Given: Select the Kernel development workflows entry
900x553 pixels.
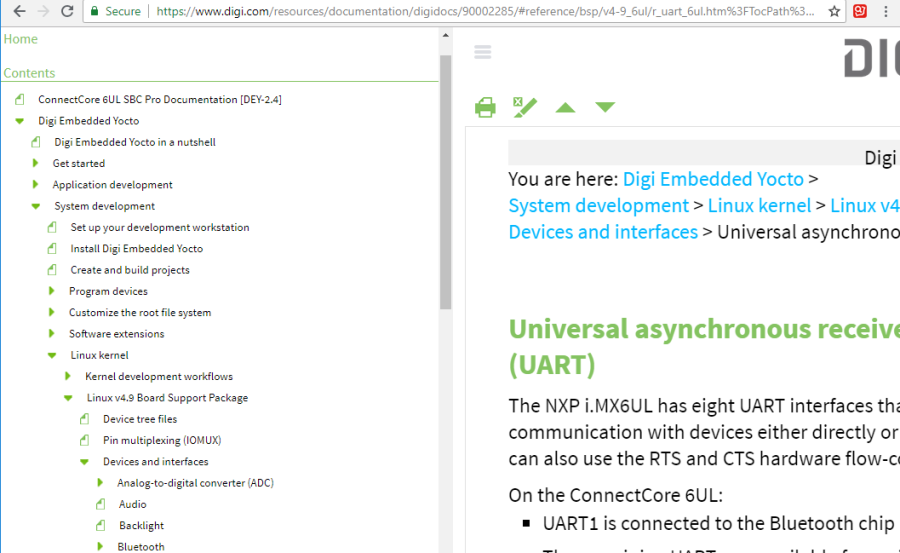Looking at the screenshot, I should (159, 377).
